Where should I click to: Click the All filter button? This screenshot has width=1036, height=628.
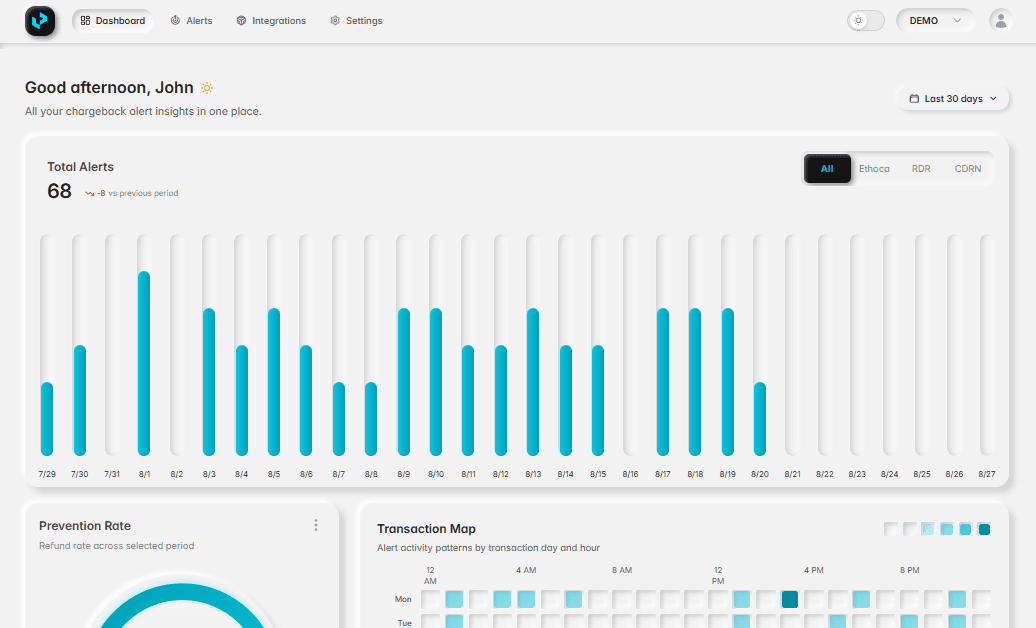coord(827,169)
